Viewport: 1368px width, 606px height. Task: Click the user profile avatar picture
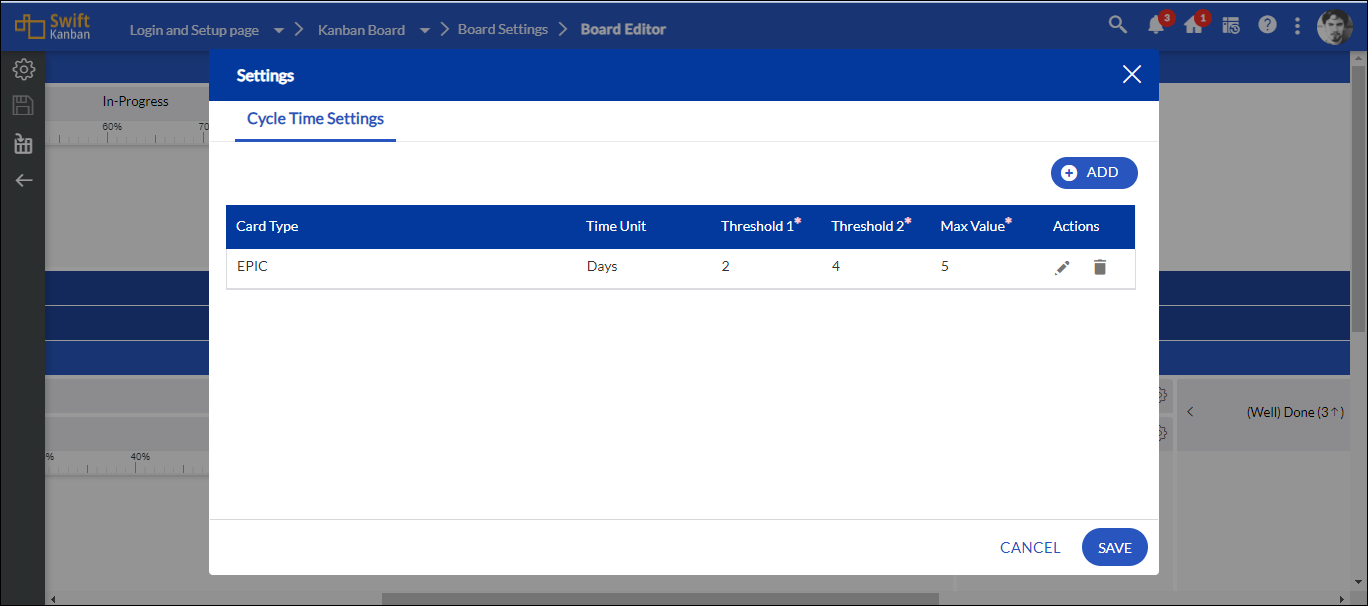pos(1335,26)
